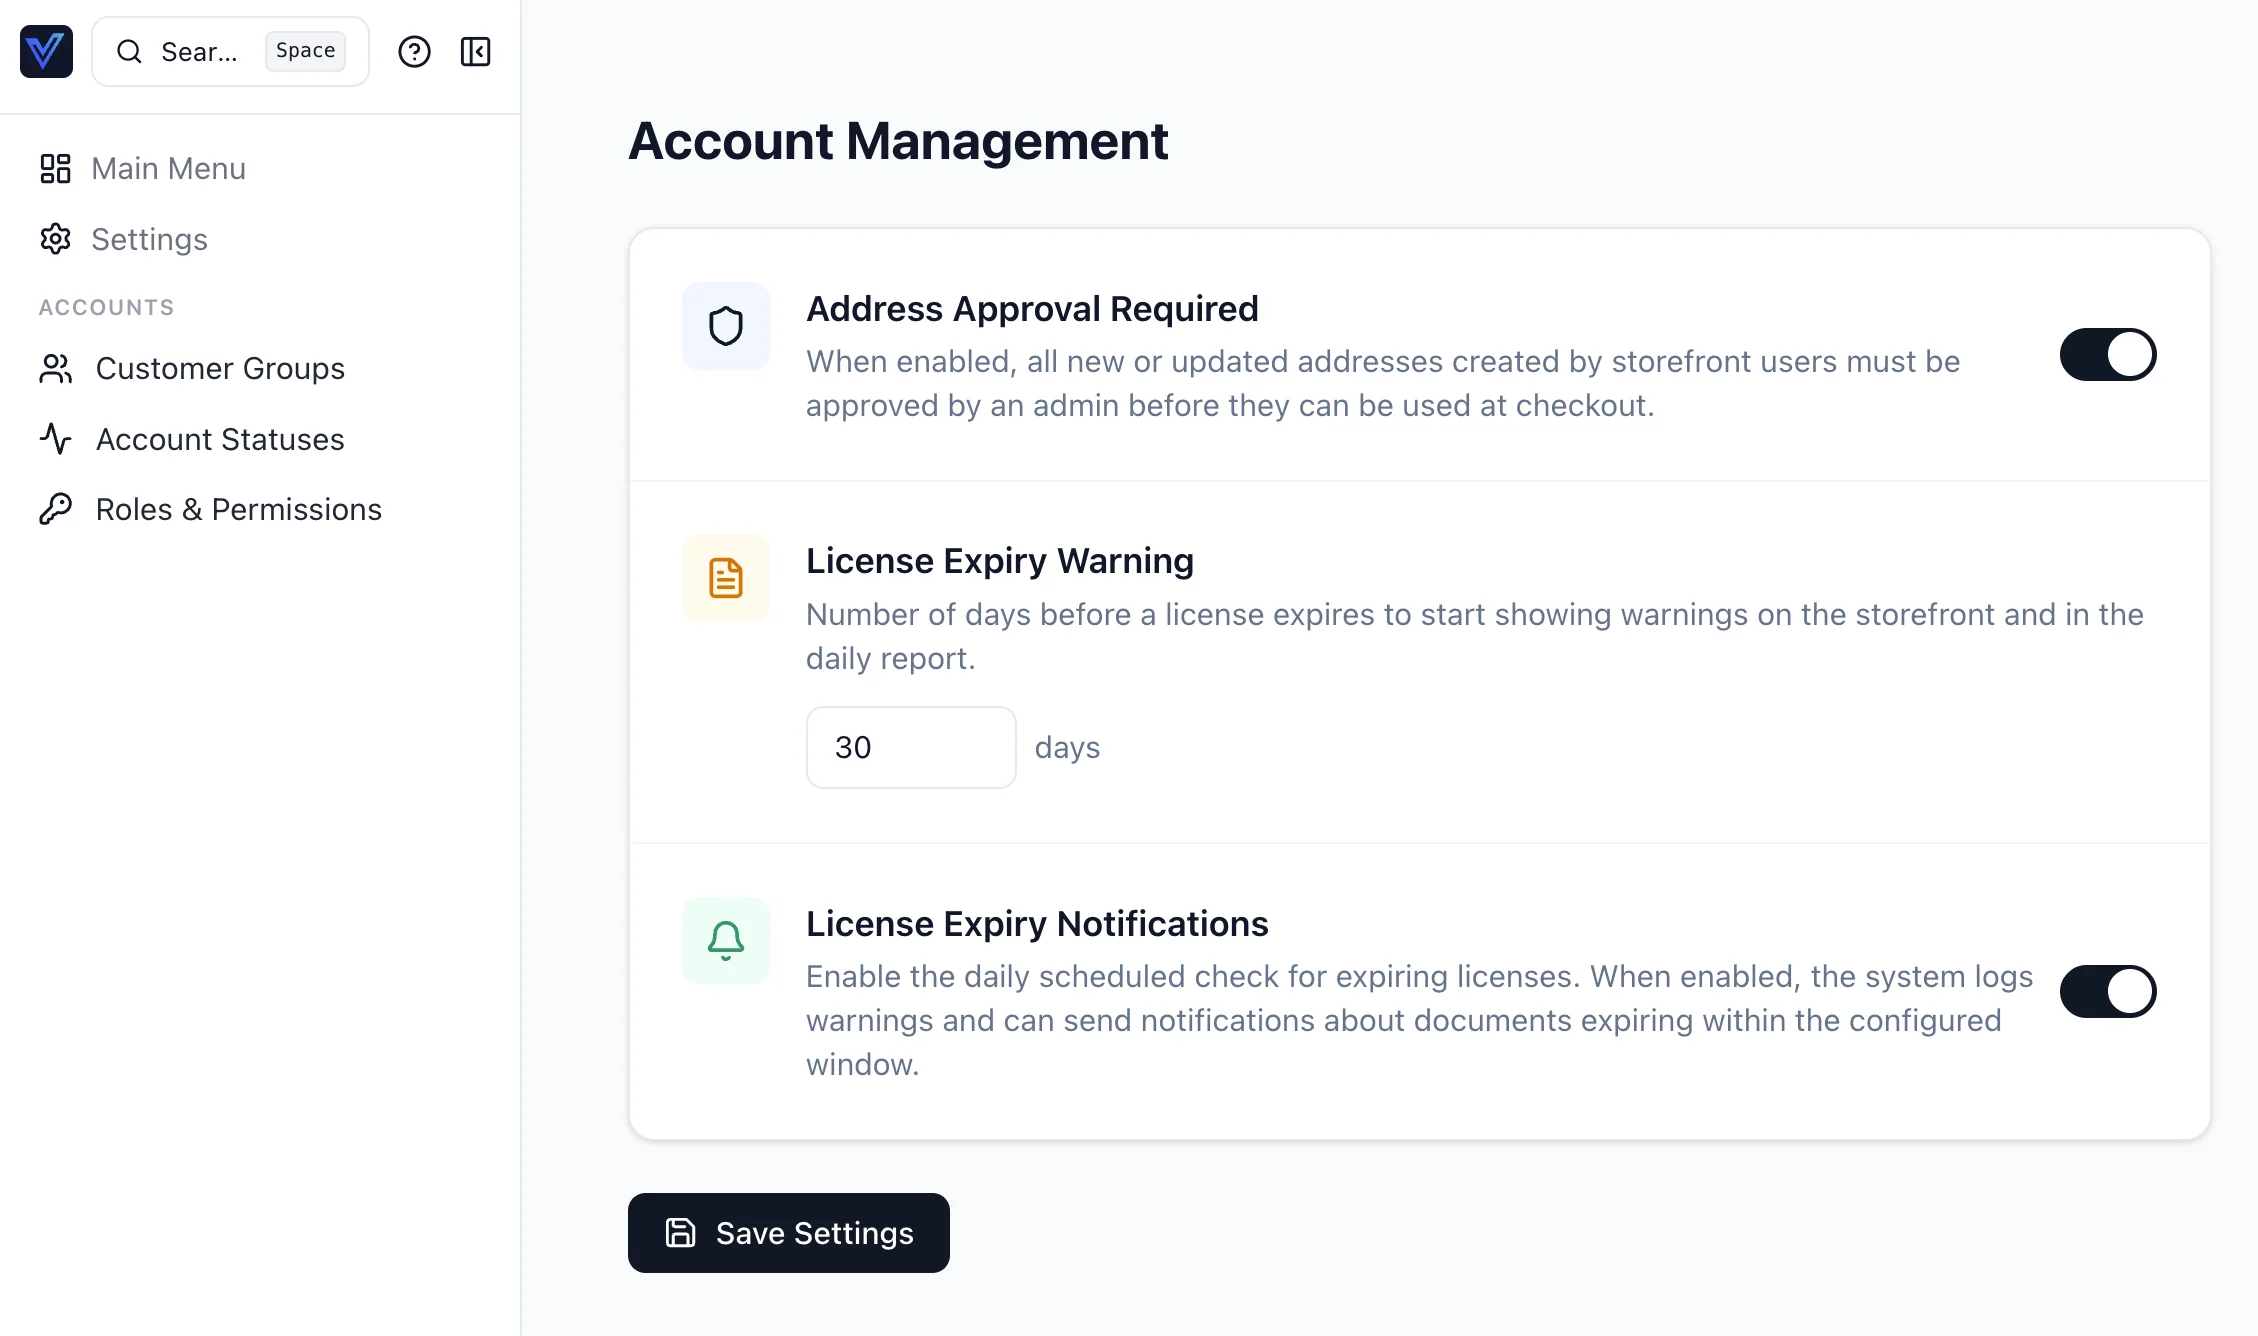2258x1336 pixels.
Task: Click the shield icon for Address Approval
Action: coord(725,325)
